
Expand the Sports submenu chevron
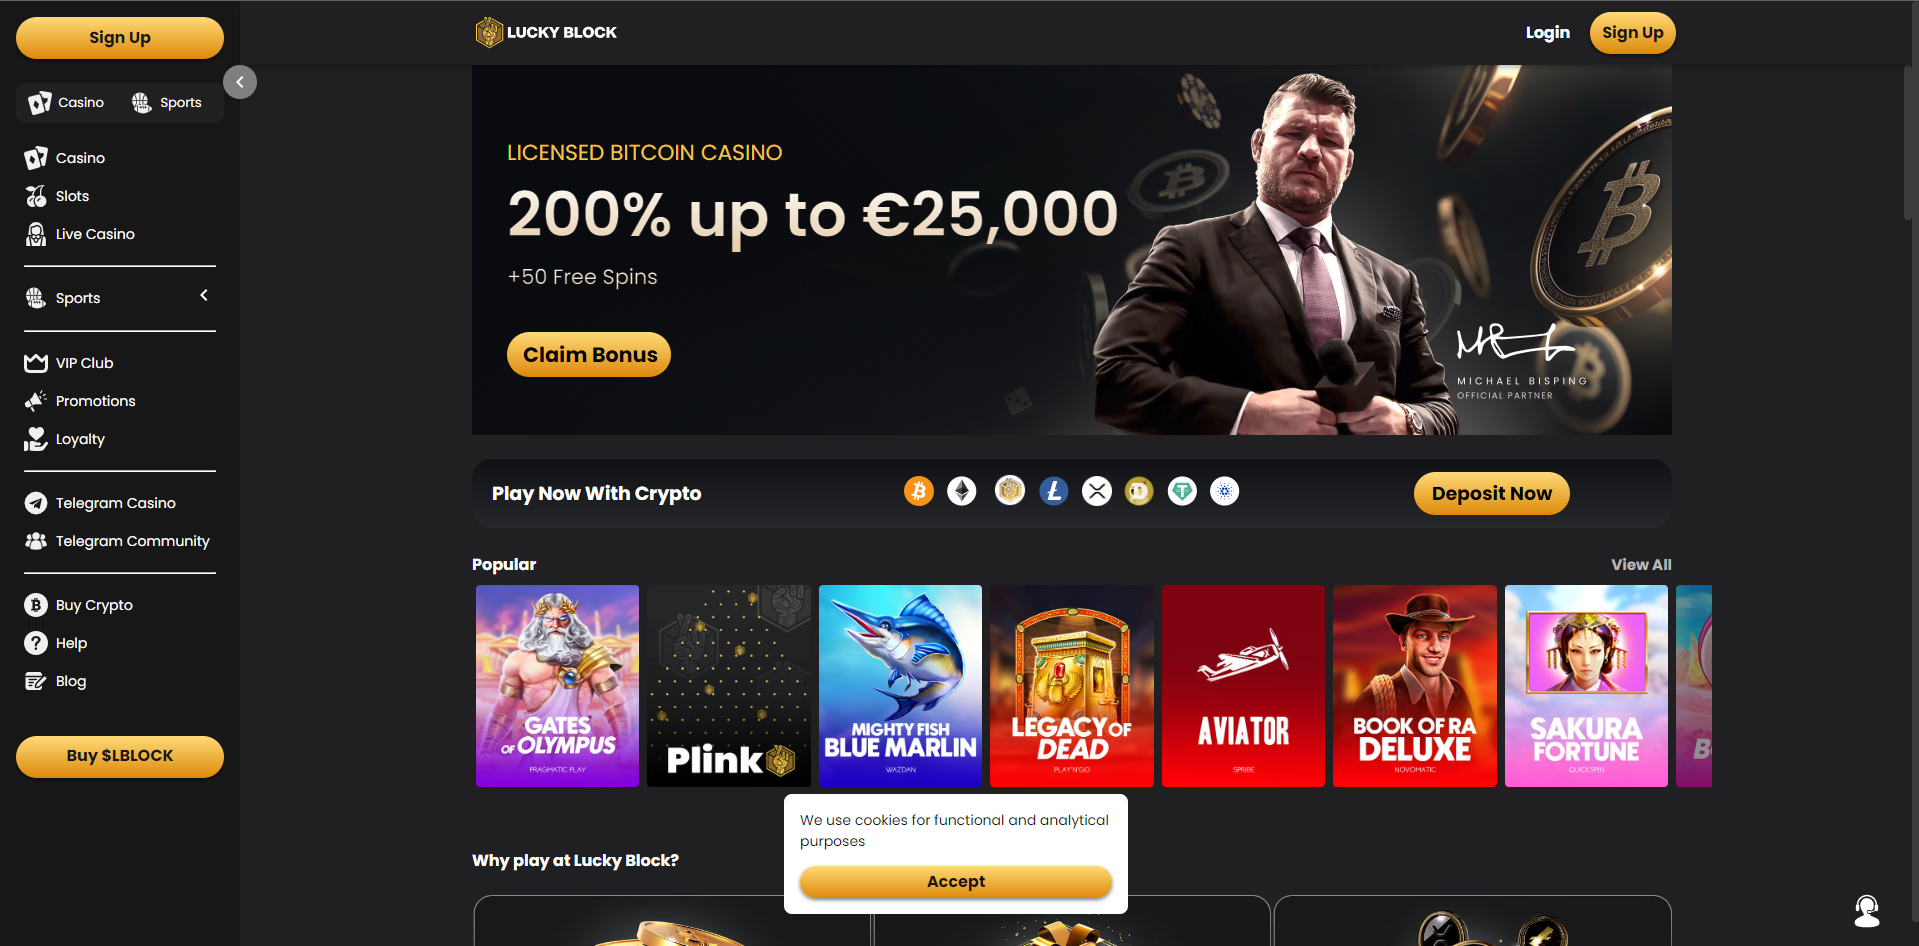tap(204, 295)
